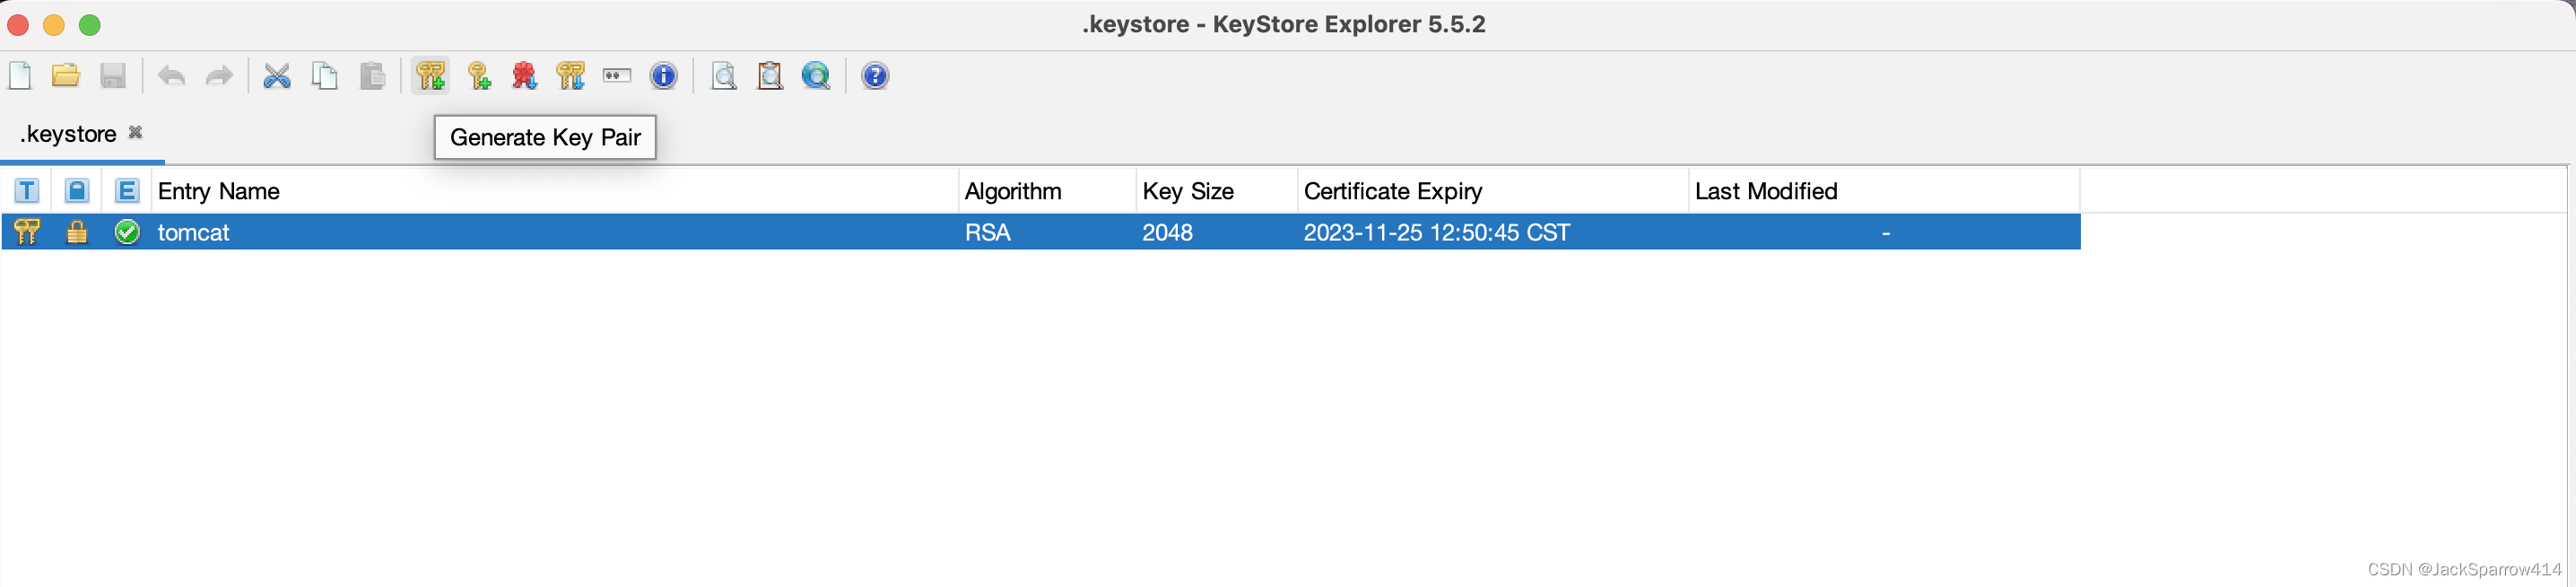Paste entry from clipboard
Image resolution: width=2576 pixels, height=587 pixels.
[x=372, y=76]
